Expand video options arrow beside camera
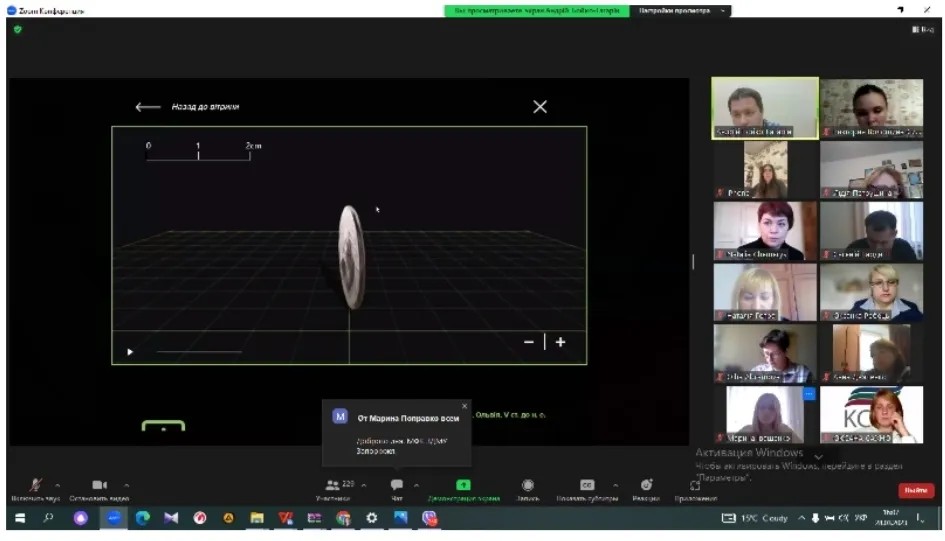The width and height of the screenshot is (945, 541). pyautogui.click(x=126, y=485)
